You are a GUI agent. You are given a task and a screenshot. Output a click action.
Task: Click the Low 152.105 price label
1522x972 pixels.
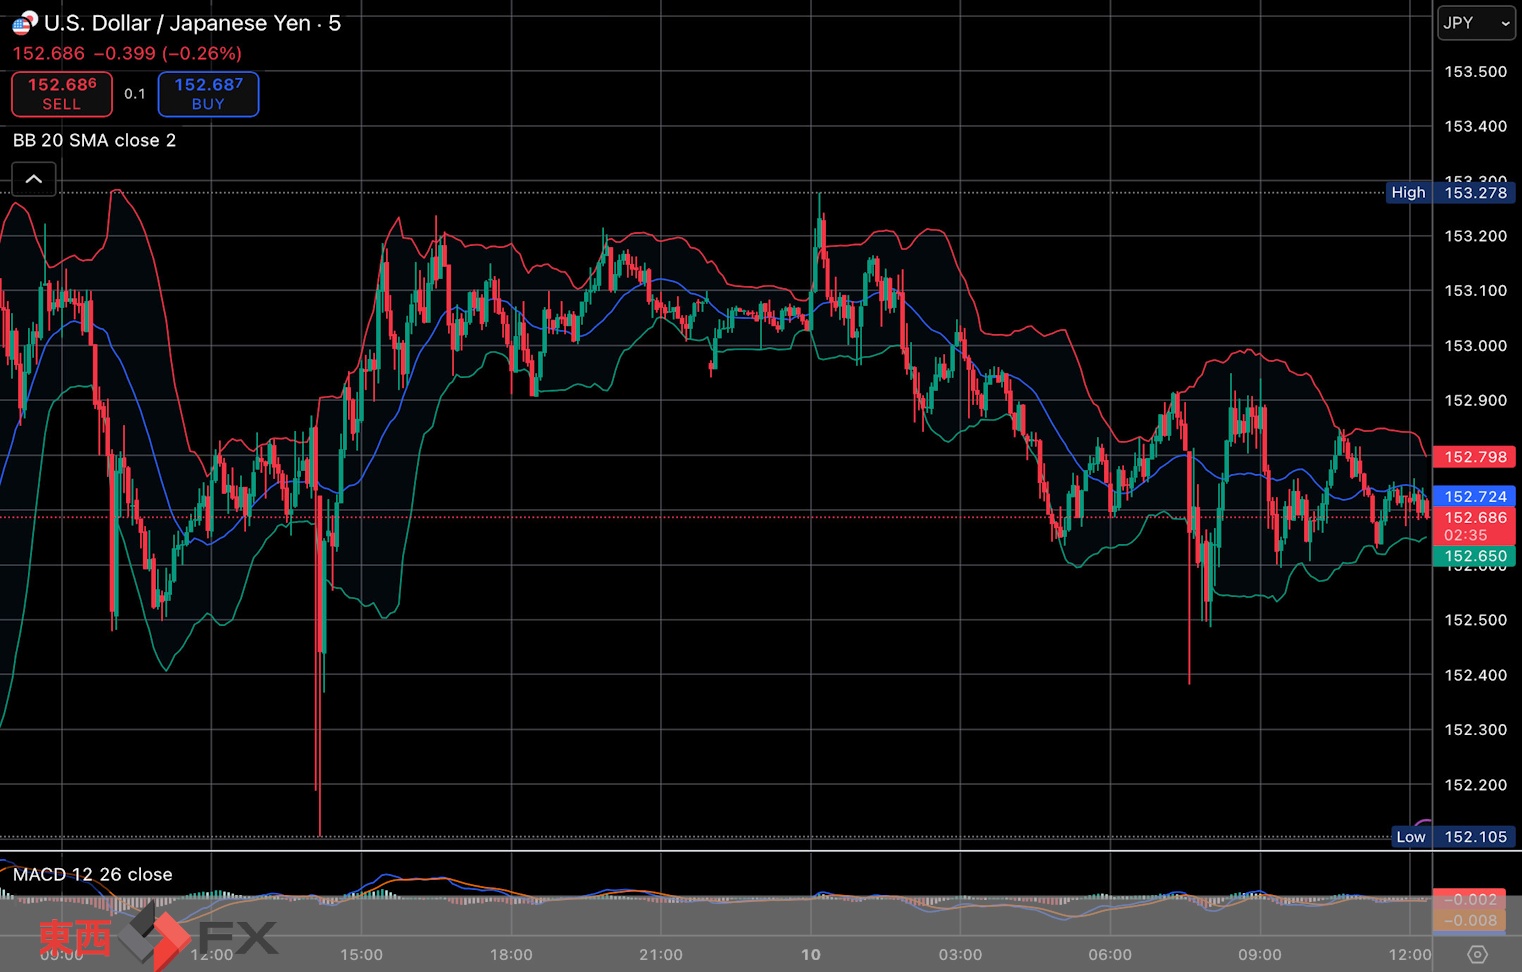(x=1458, y=837)
